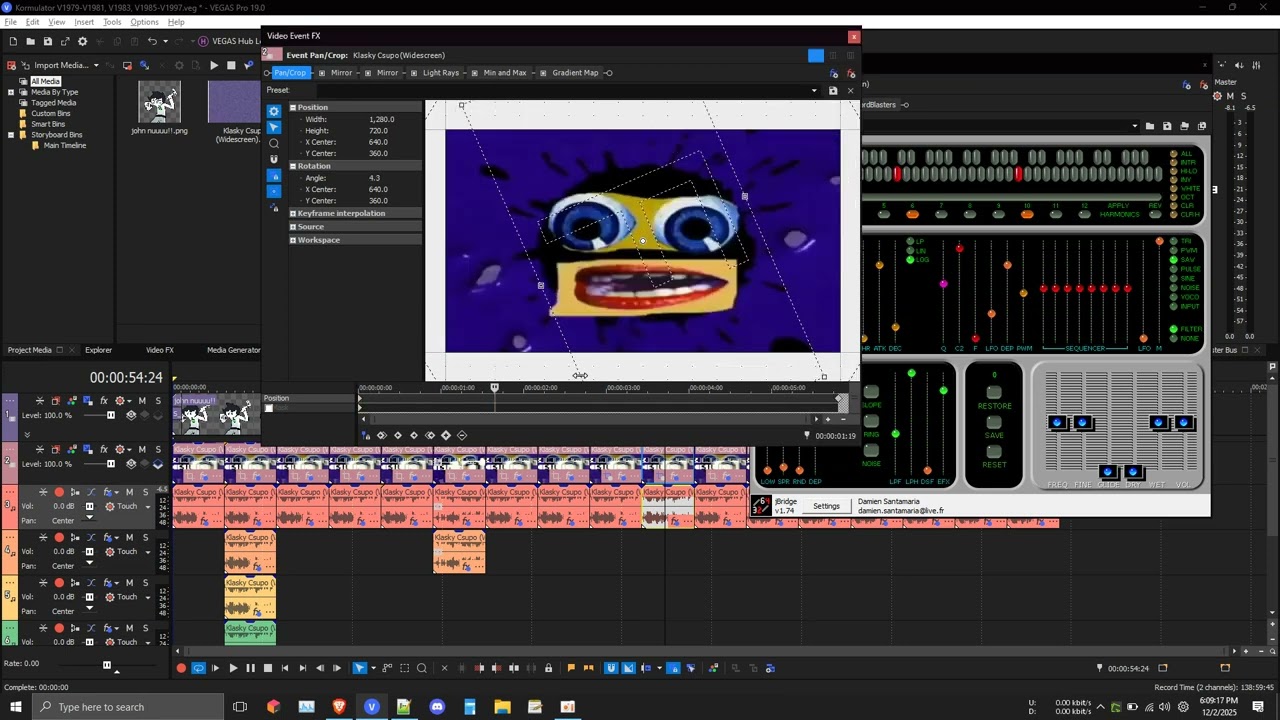Stop media preview in Project Media
This screenshot has width=1280, height=720.
click(x=231, y=65)
